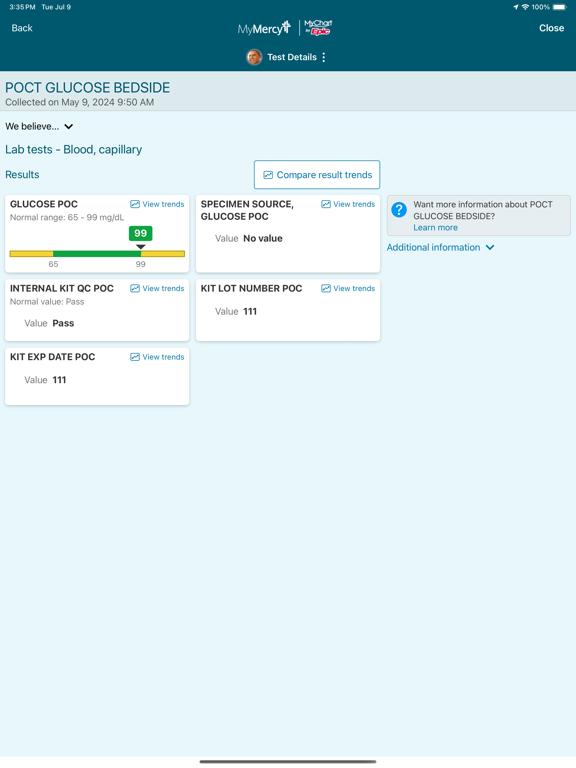
Task: Tap the 3:35 PM clock in status bar
Action: tap(22, 7)
